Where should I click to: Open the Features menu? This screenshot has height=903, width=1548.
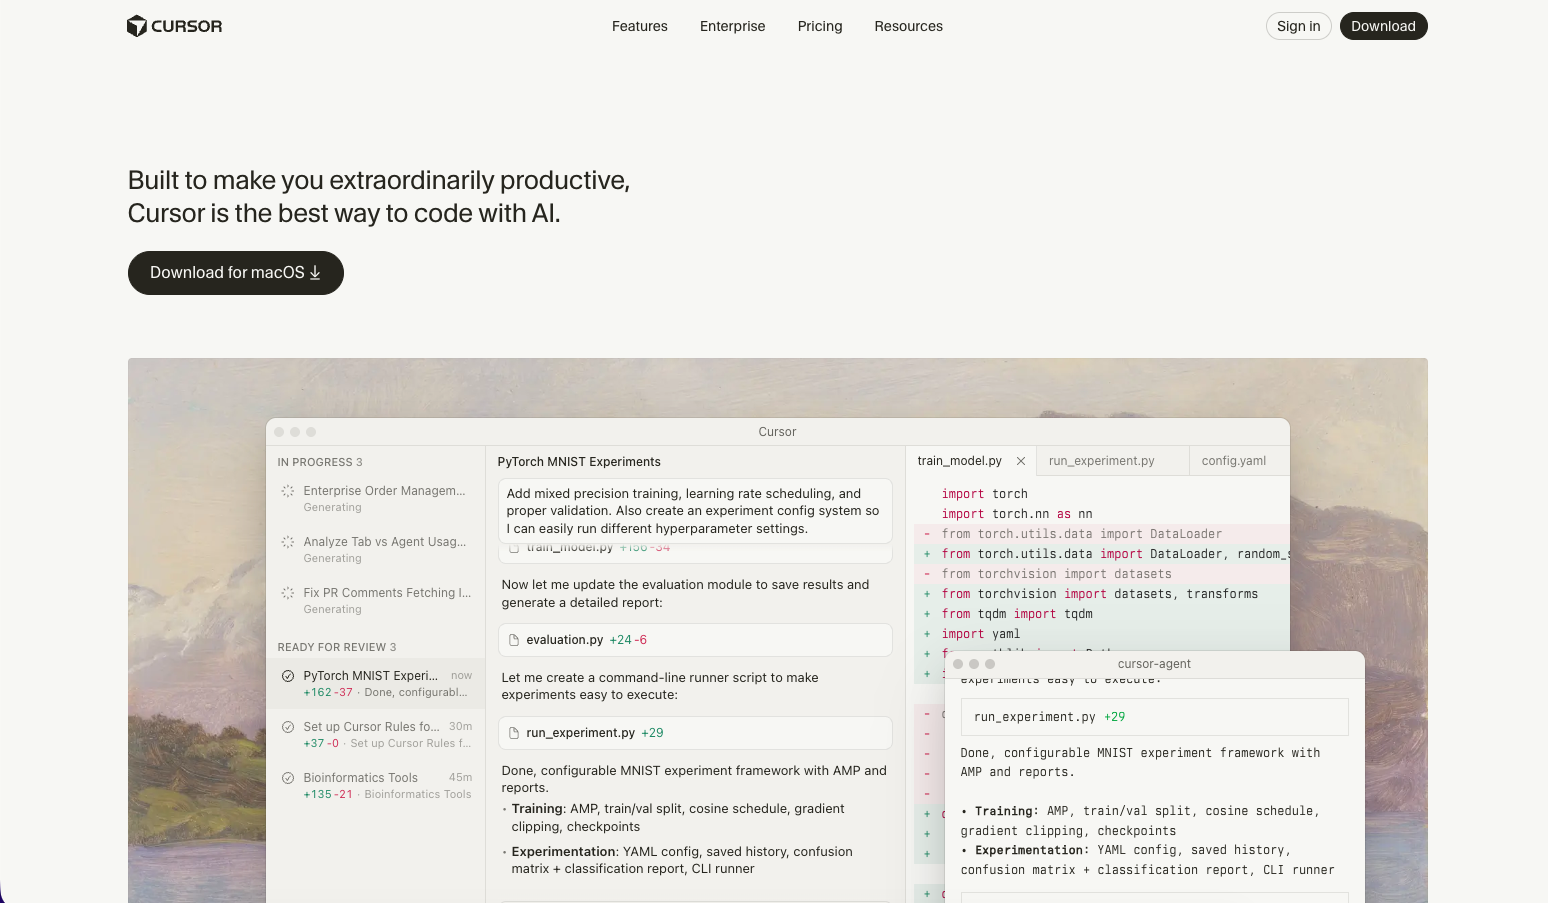point(639,26)
